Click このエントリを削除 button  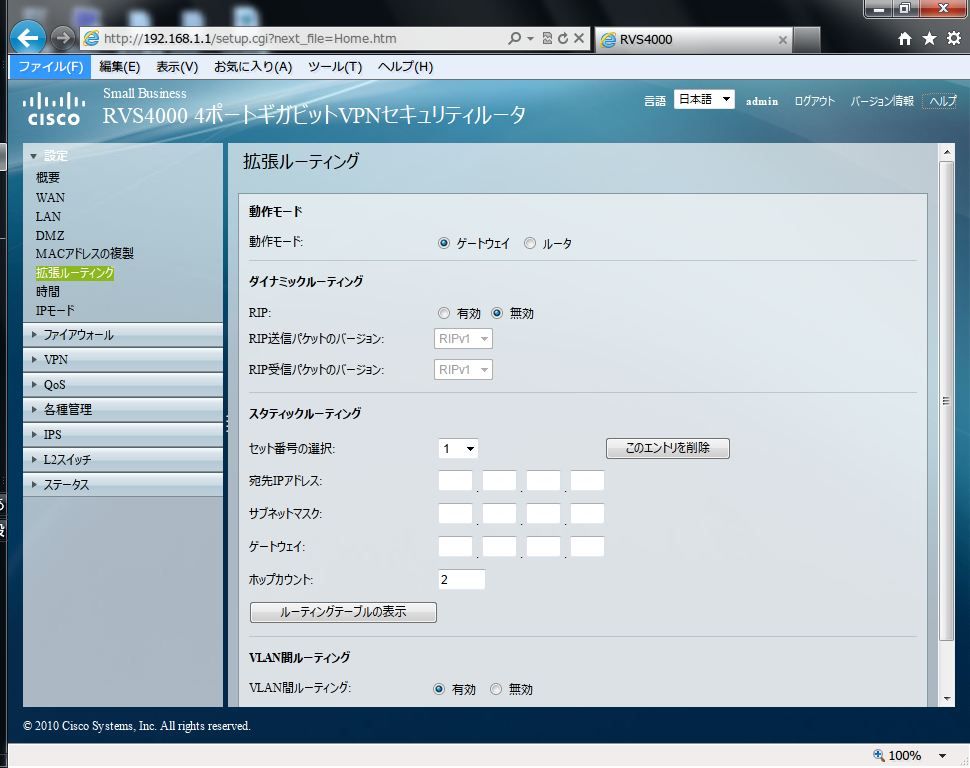click(667, 448)
